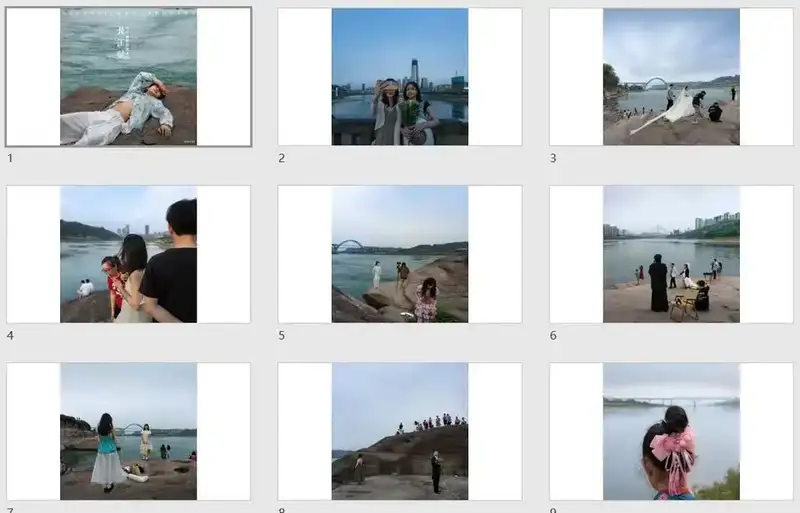800x513 pixels.
Task: Select slide 3 with white fabric on riverbank
Action: click(x=671, y=77)
